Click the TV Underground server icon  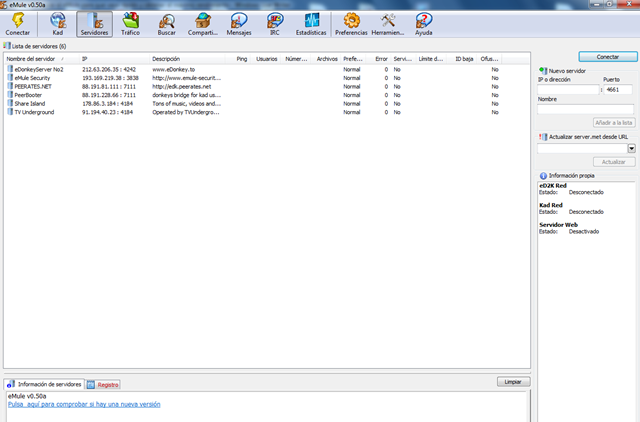pos(10,112)
